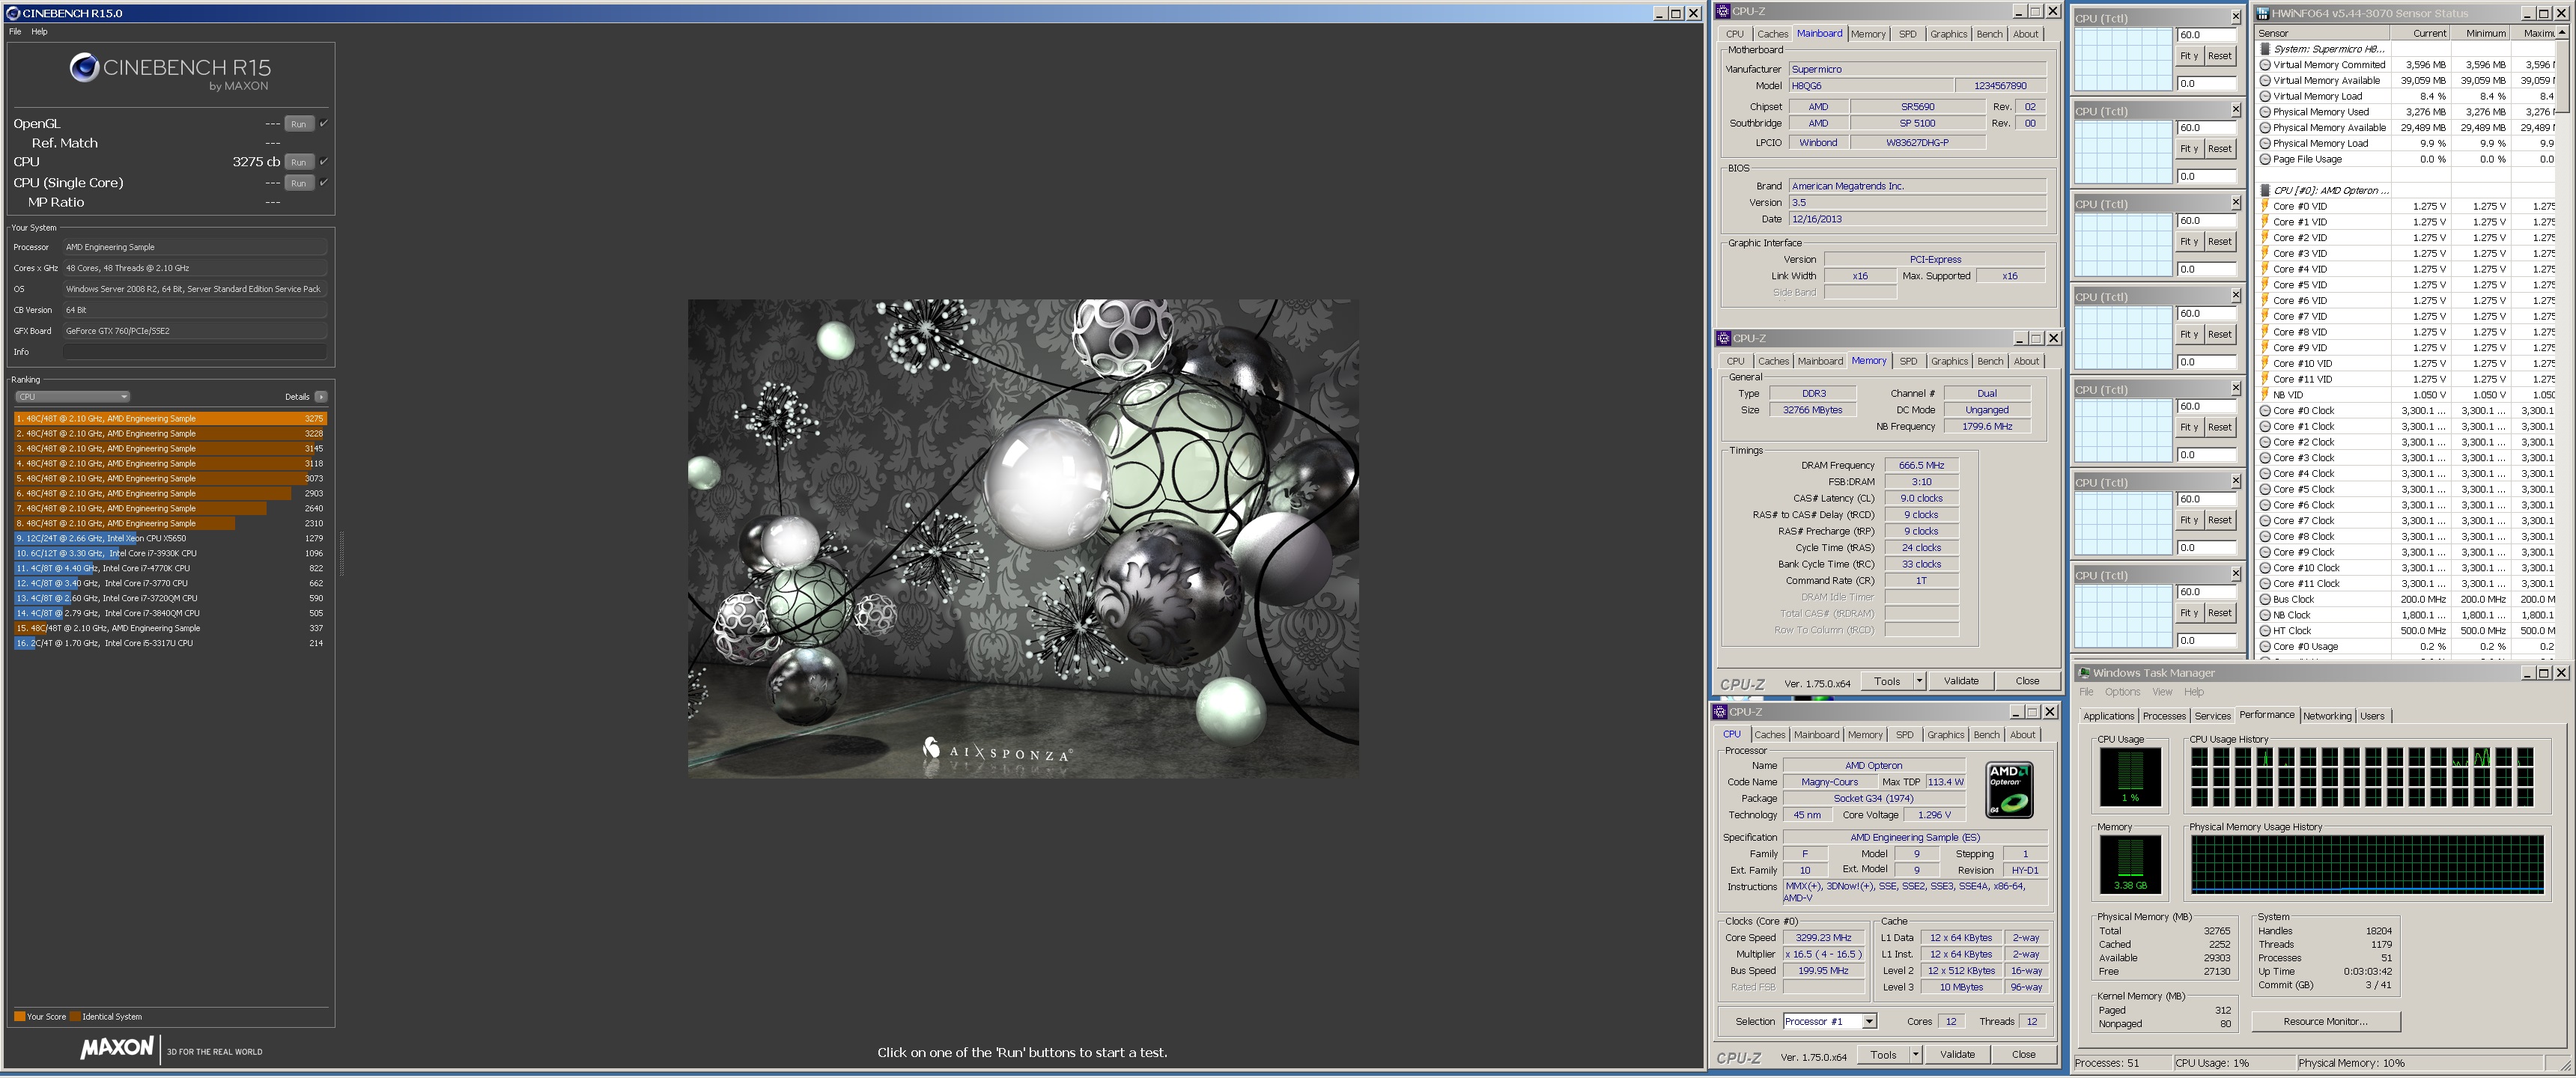Screen dimensions: 2576x1078
Task: Open Resource Monitor from Task Manager
Action: tap(2325, 1021)
